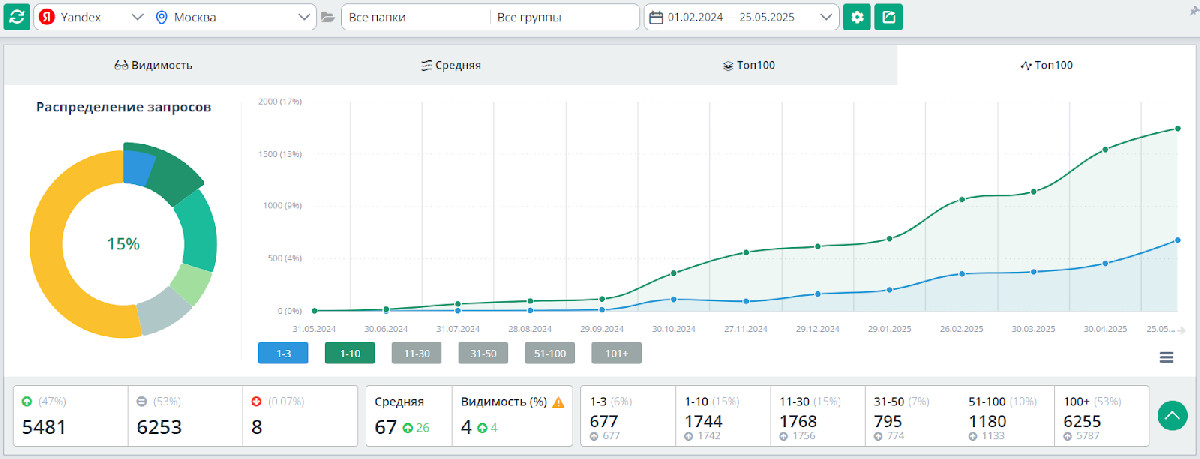The height and width of the screenshot is (459, 1200).
Task: Toggle the 1-3 series in chart legend
Action: [x=281, y=352]
